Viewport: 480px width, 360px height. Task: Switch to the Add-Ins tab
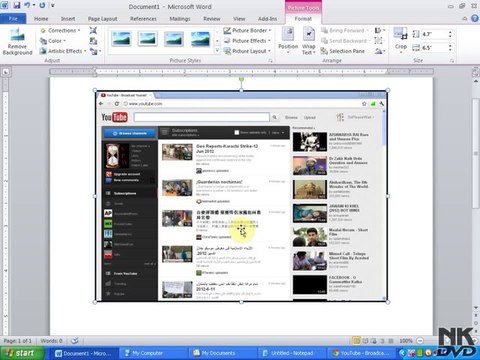(x=267, y=19)
